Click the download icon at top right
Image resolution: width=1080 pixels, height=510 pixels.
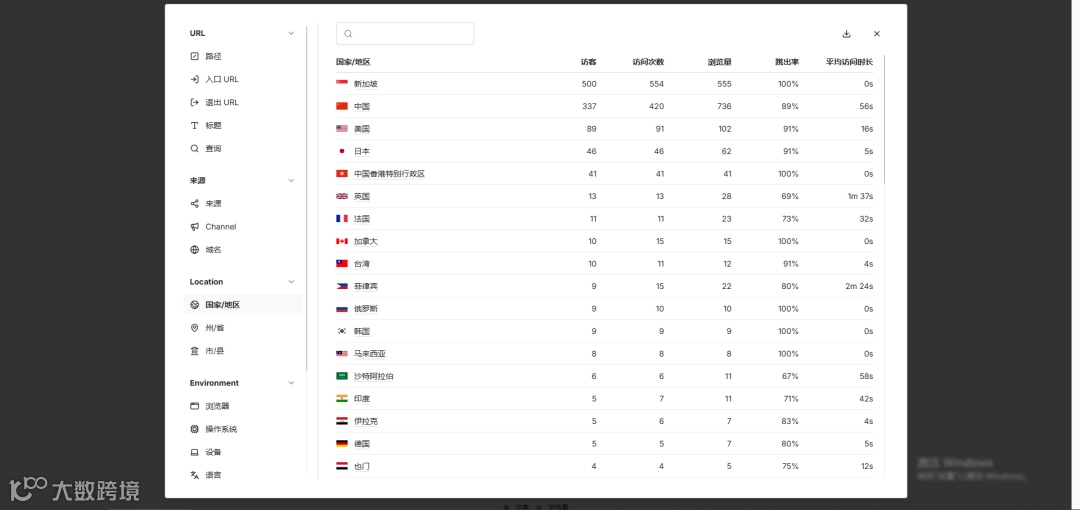[x=847, y=34]
